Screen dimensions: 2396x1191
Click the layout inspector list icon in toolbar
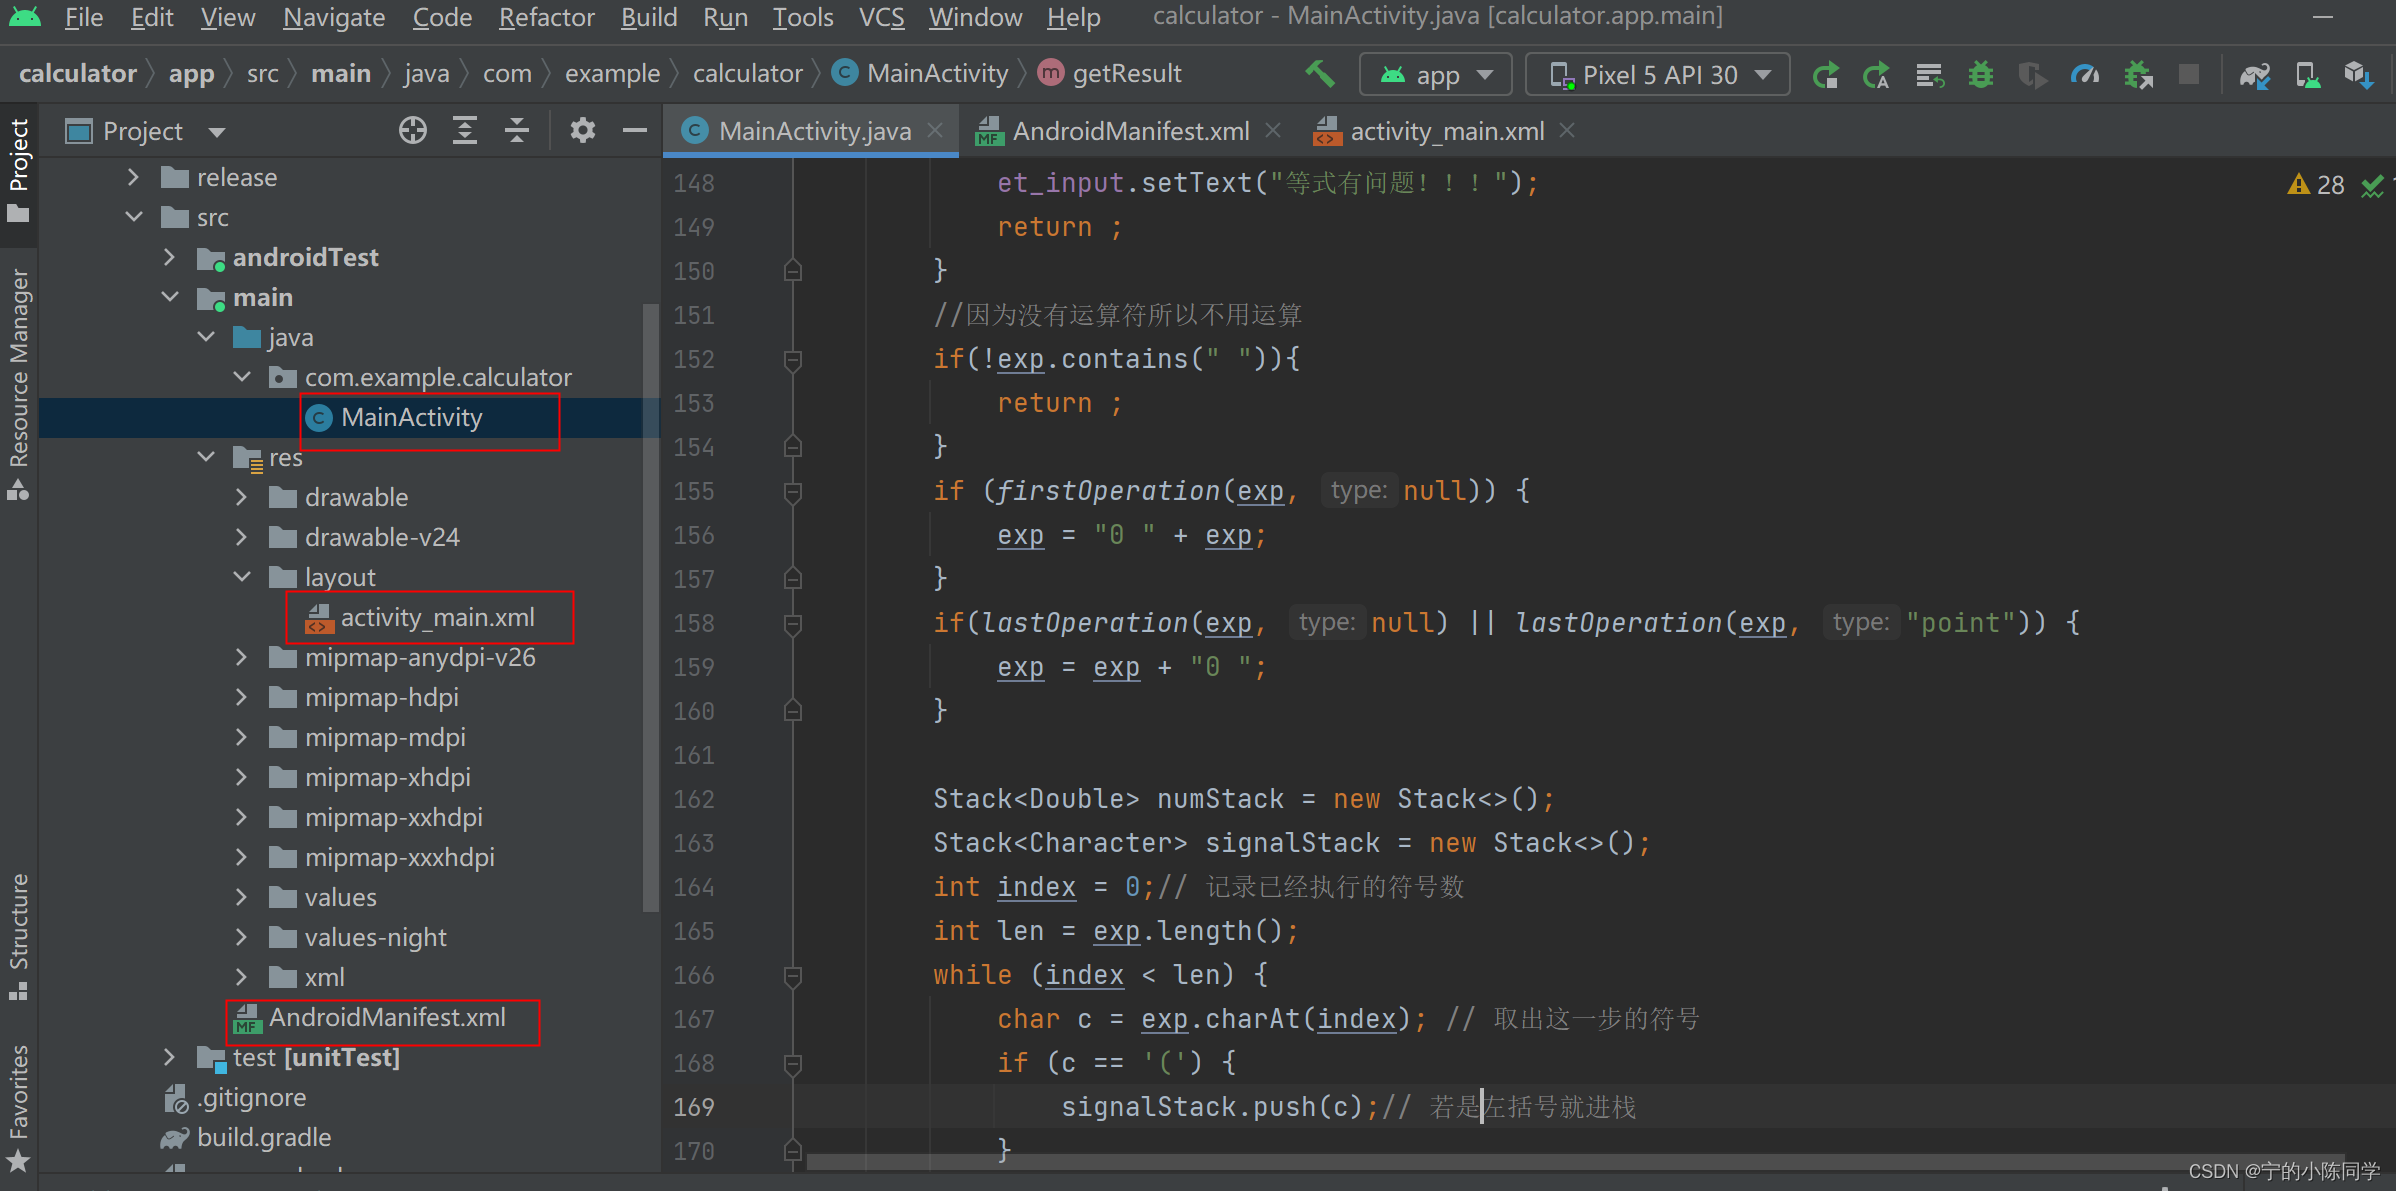coord(1929,75)
